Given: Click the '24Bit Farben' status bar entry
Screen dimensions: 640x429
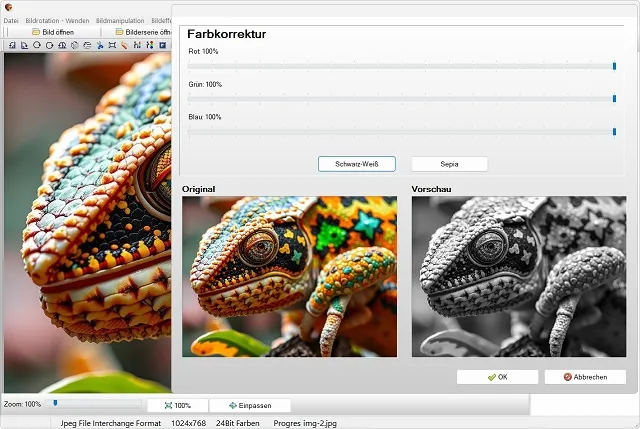Looking at the screenshot, I should click(238, 423).
